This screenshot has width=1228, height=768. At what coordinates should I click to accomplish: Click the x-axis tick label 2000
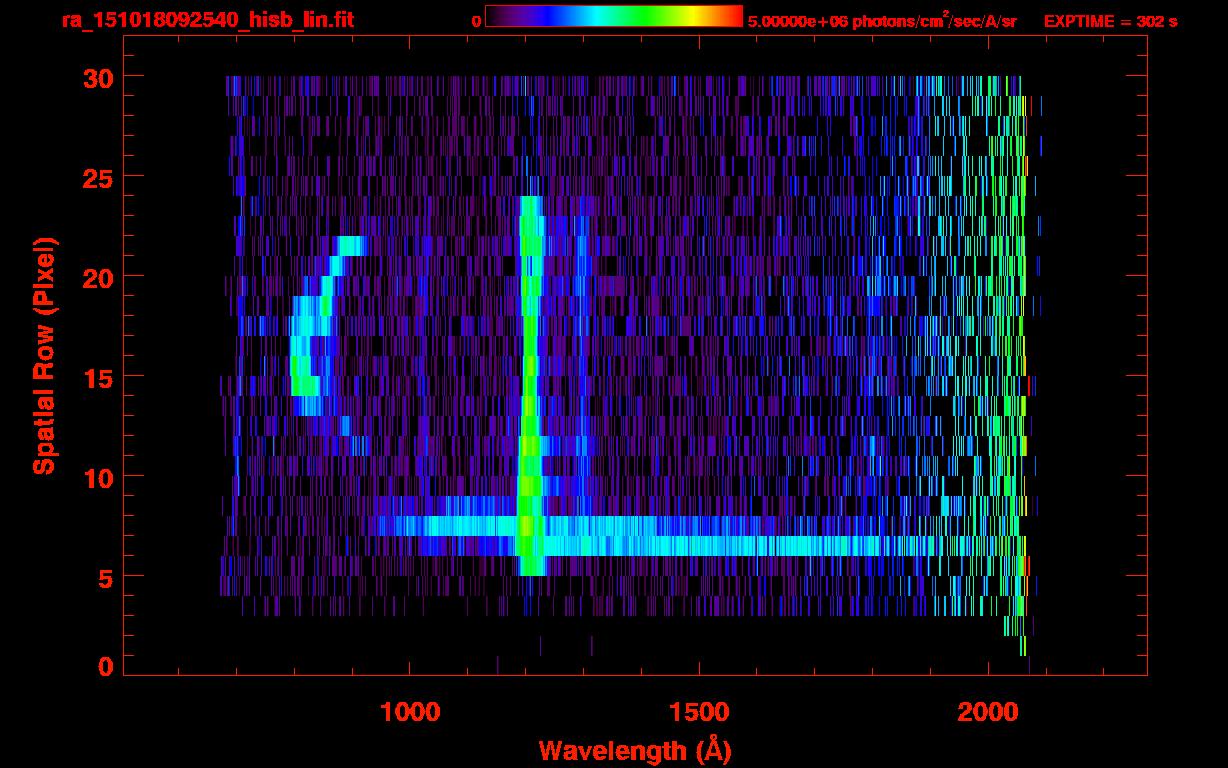988,712
